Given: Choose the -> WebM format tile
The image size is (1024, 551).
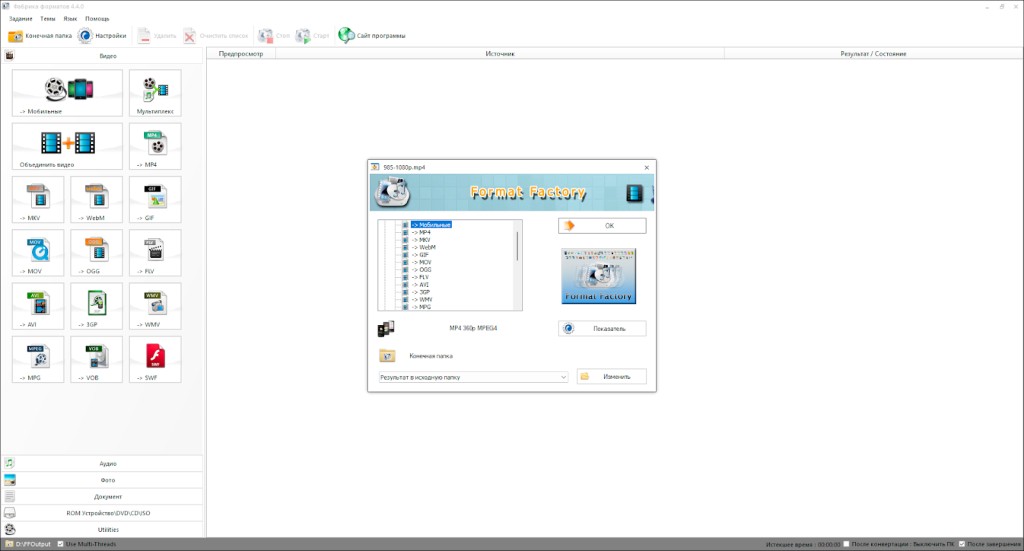Looking at the screenshot, I should point(96,200).
